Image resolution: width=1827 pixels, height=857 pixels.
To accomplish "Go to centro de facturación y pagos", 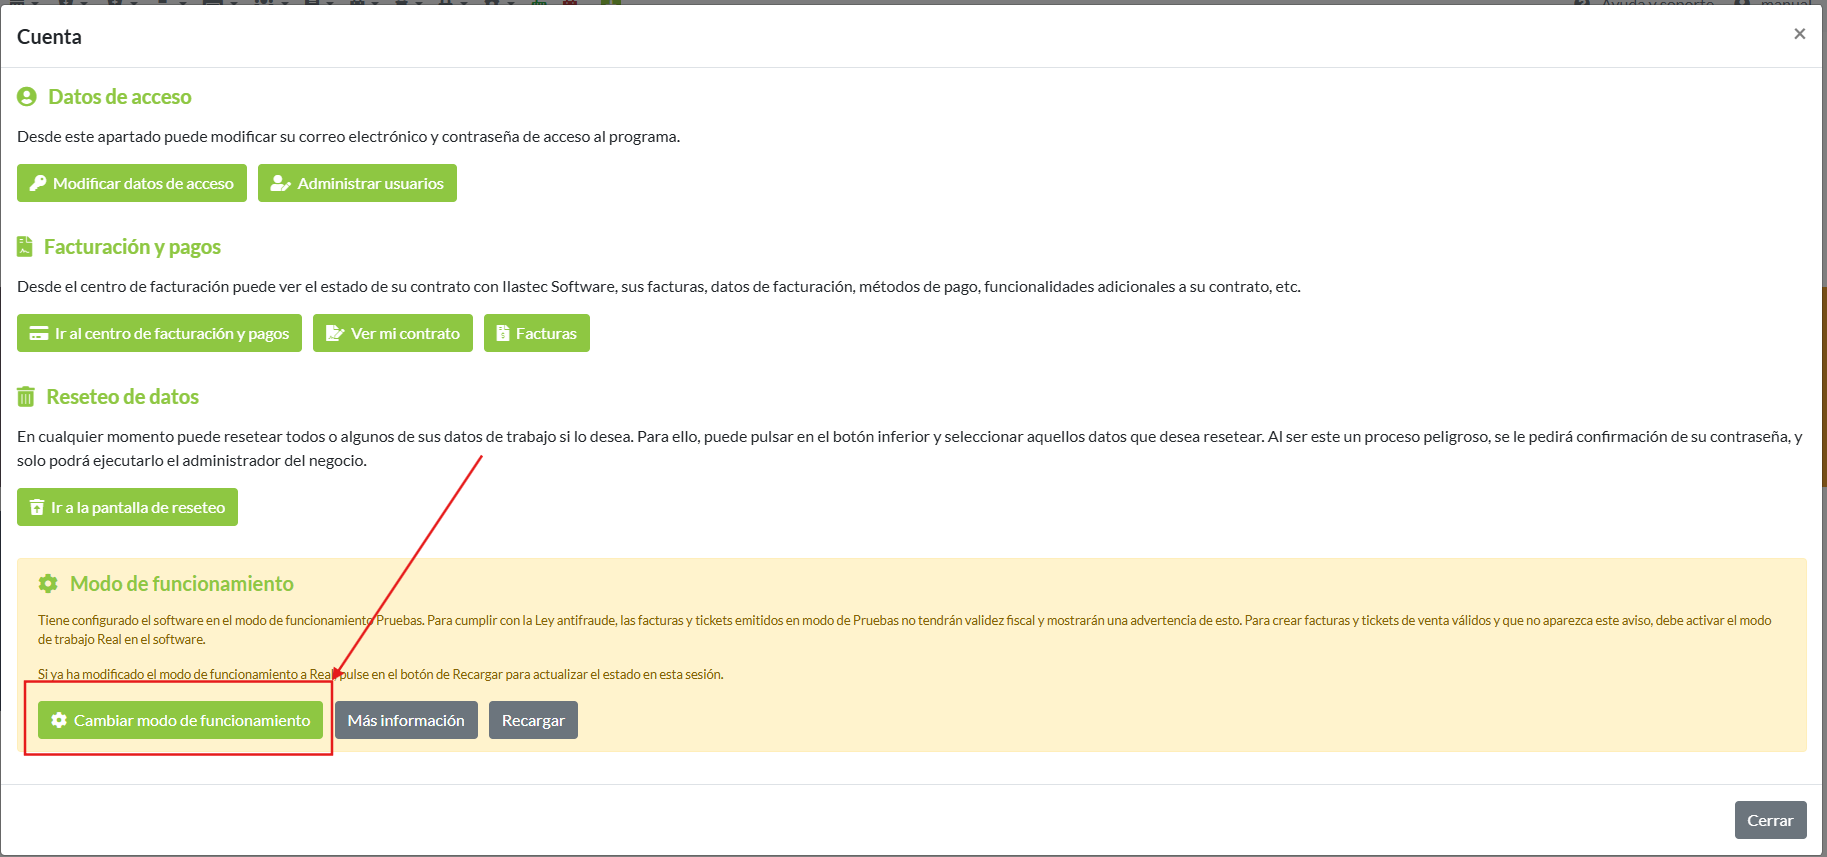I will coord(159,333).
